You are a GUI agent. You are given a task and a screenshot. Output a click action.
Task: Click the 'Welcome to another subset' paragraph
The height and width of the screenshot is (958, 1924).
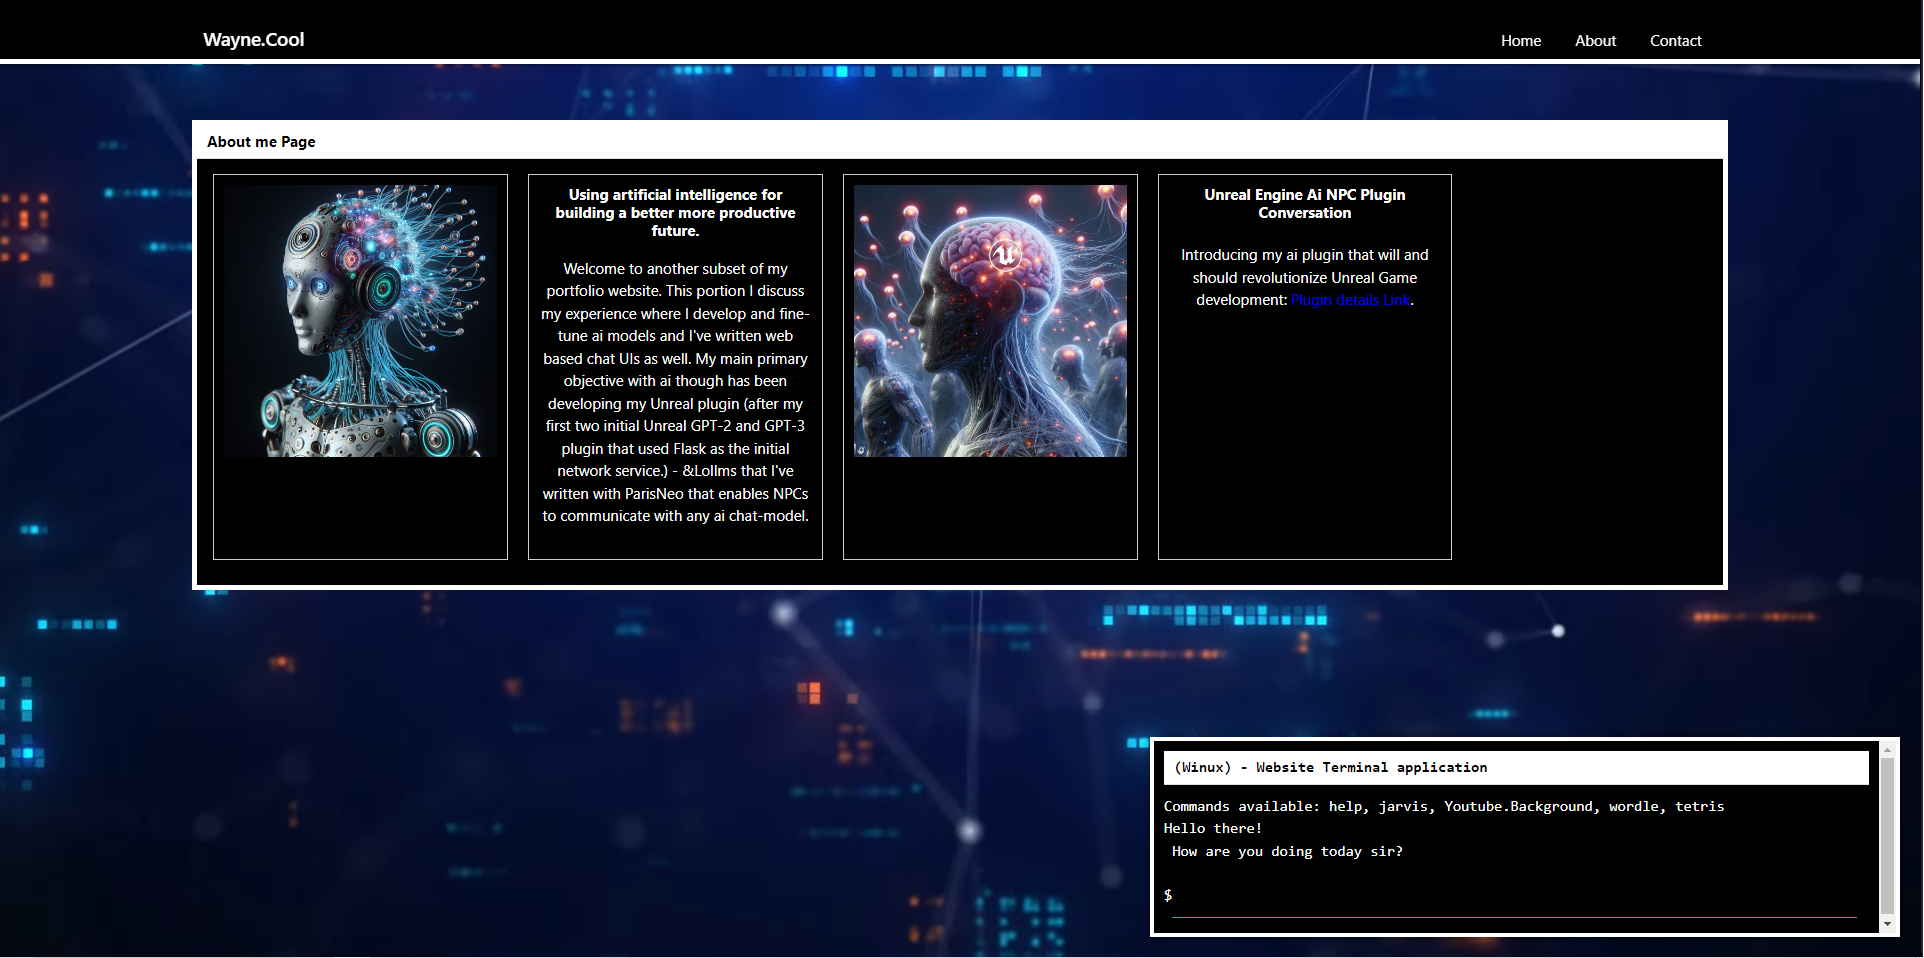pos(675,392)
